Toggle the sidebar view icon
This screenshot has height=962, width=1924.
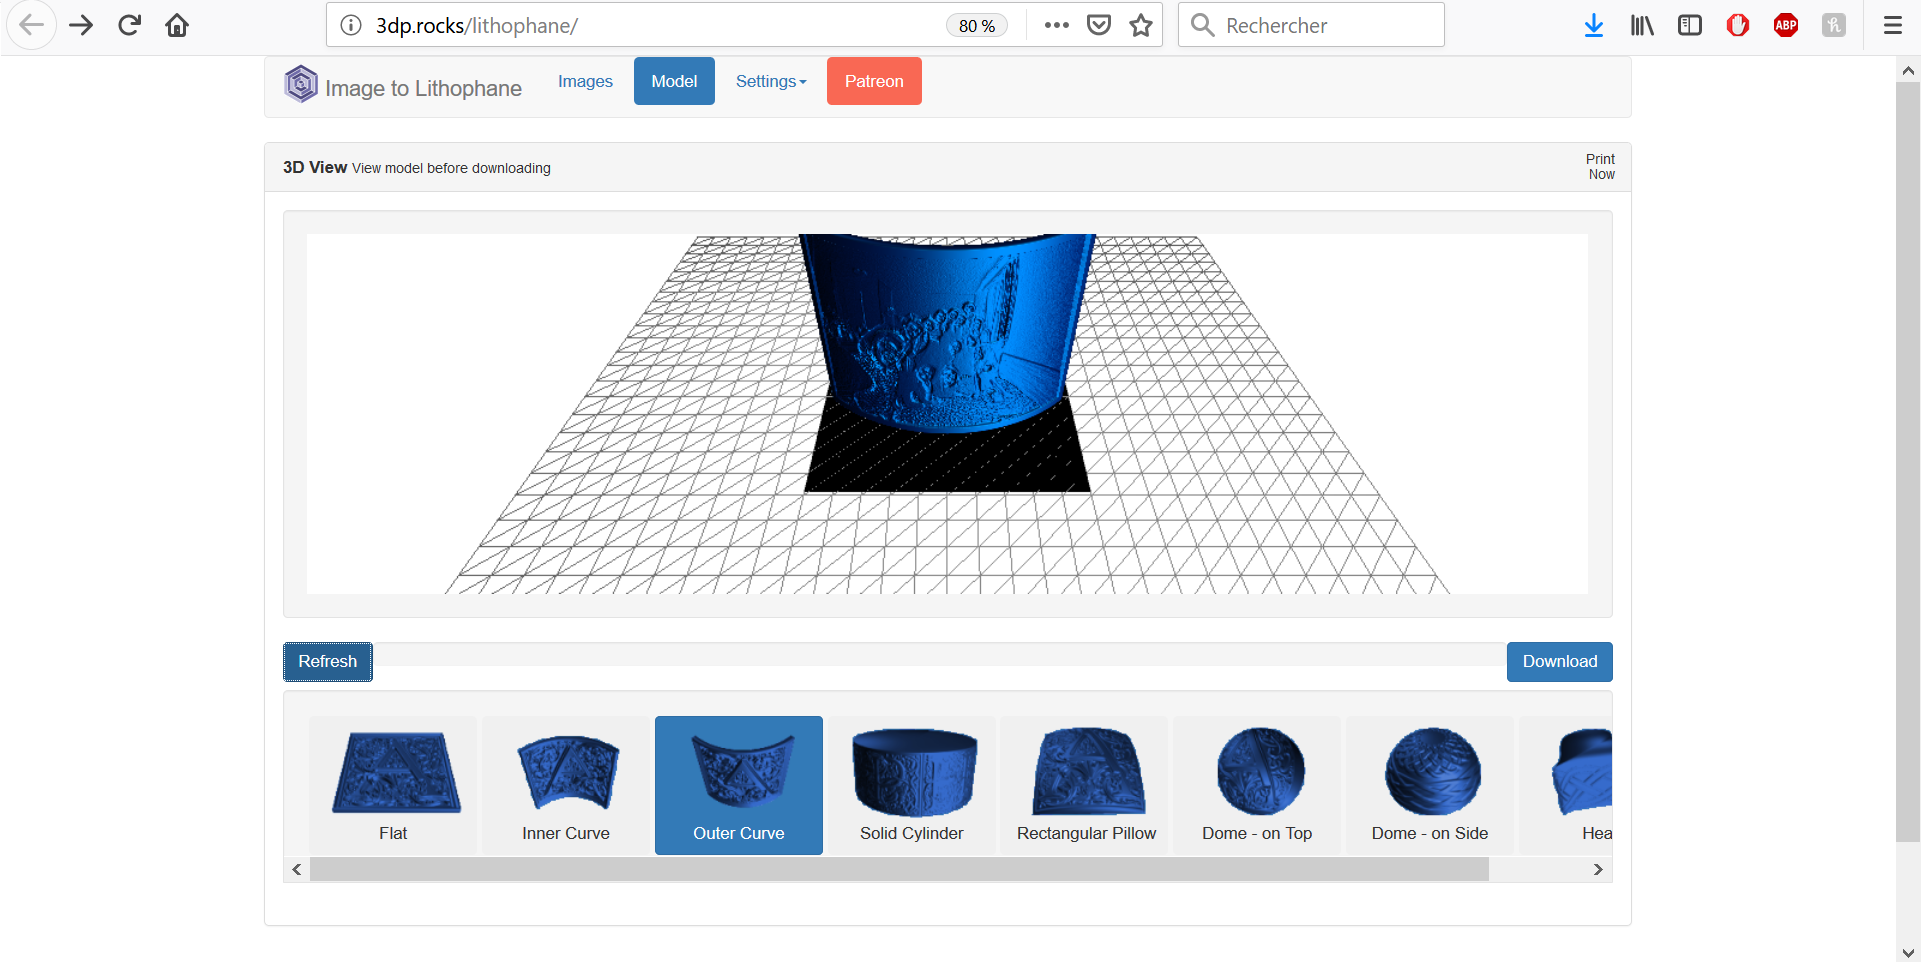[x=1690, y=25]
